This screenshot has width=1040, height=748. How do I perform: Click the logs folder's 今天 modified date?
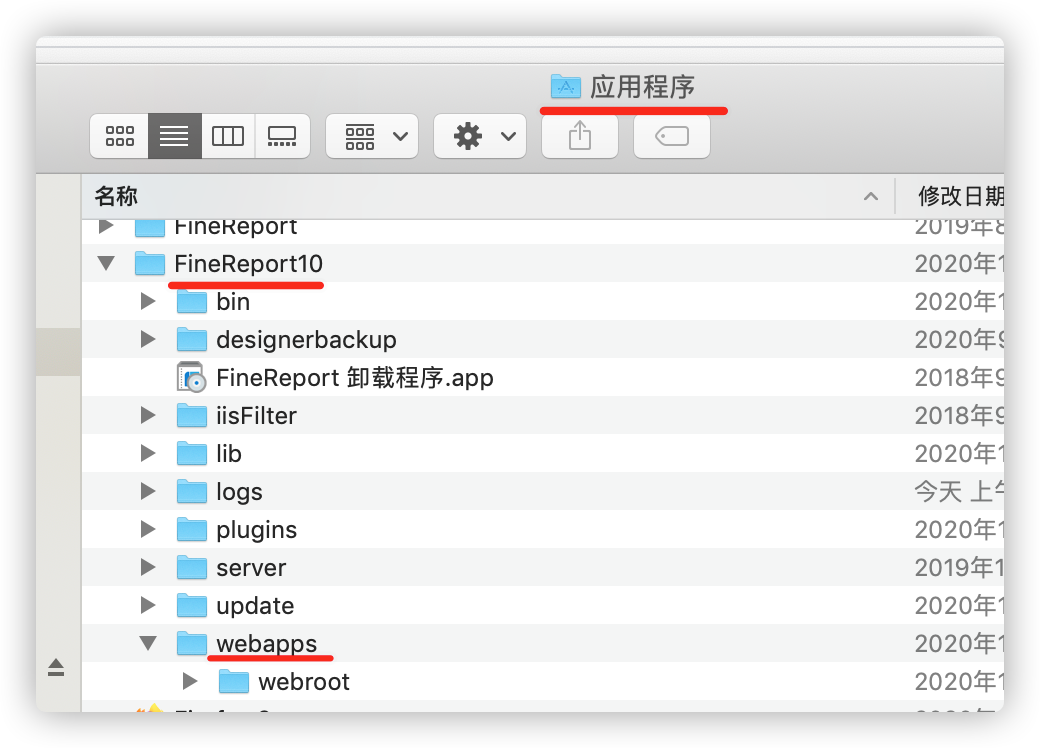pos(959,491)
